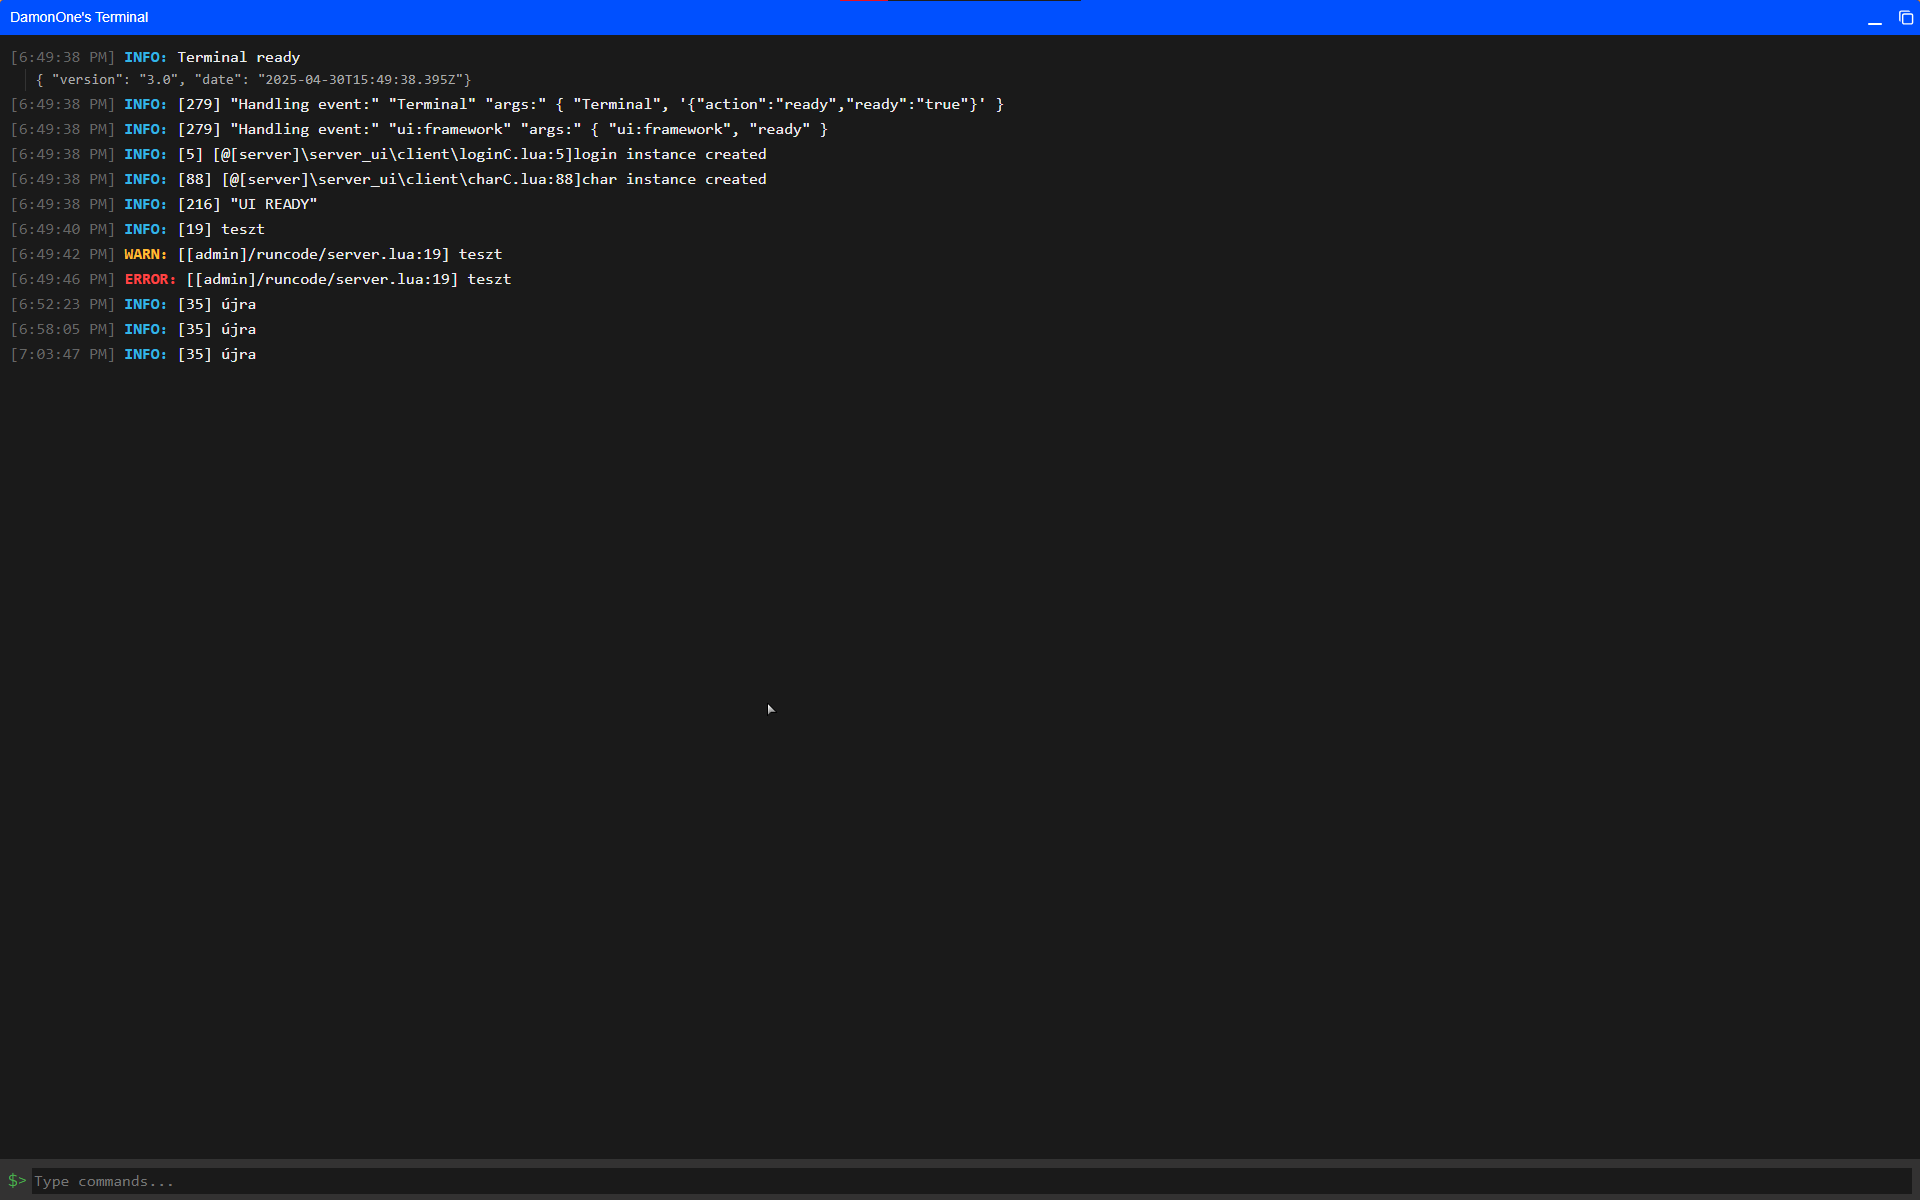Click the [6:49:46 PM] timestamp

62,279
